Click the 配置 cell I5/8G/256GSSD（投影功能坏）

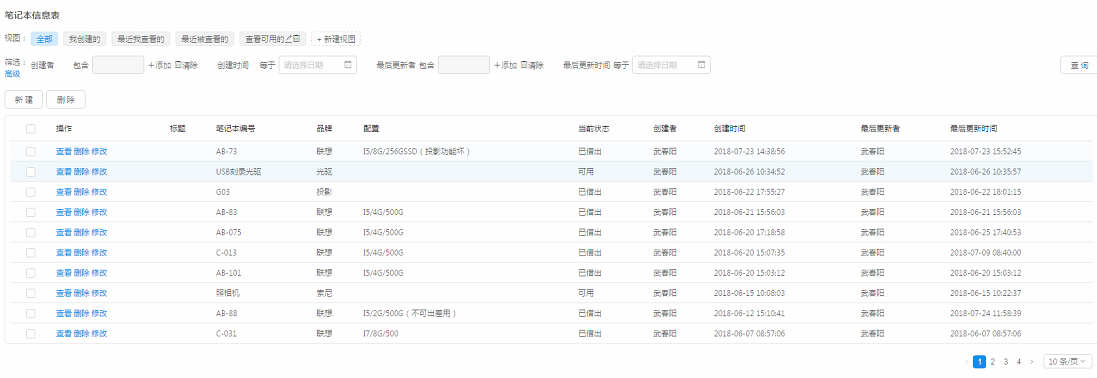(x=418, y=151)
